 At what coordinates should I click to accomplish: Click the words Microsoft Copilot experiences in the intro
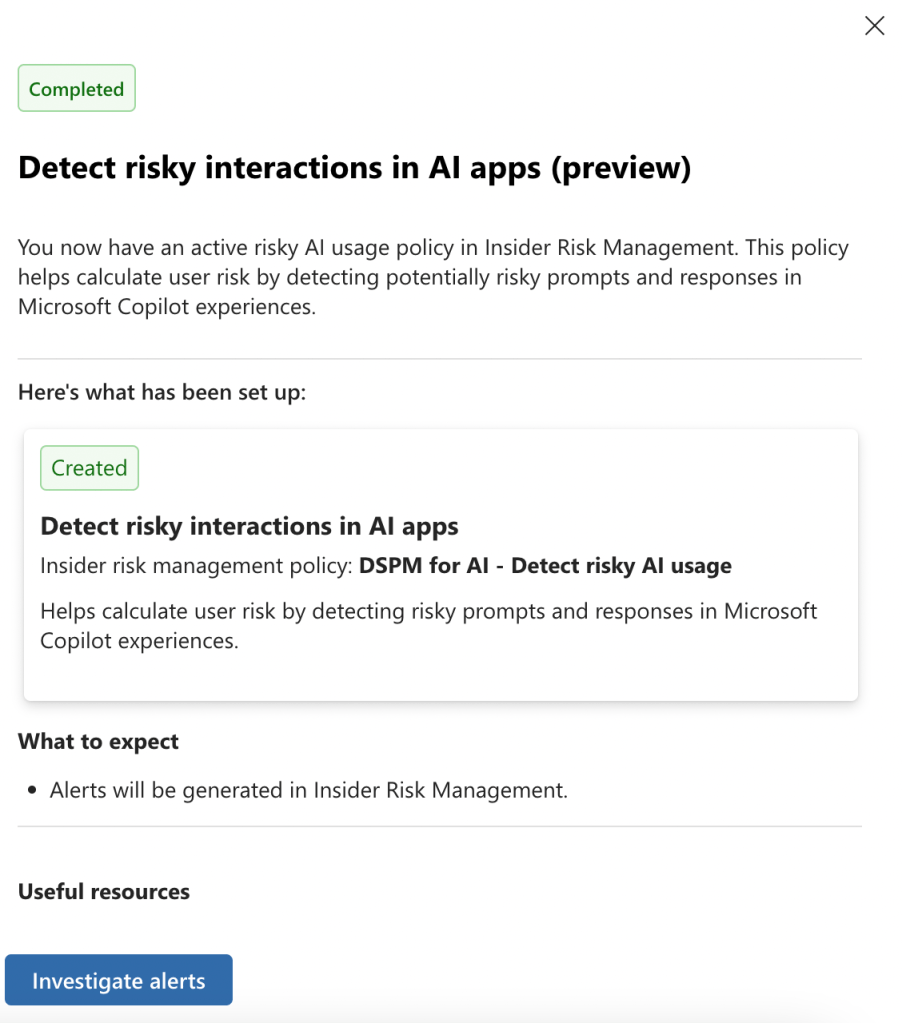(x=166, y=307)
